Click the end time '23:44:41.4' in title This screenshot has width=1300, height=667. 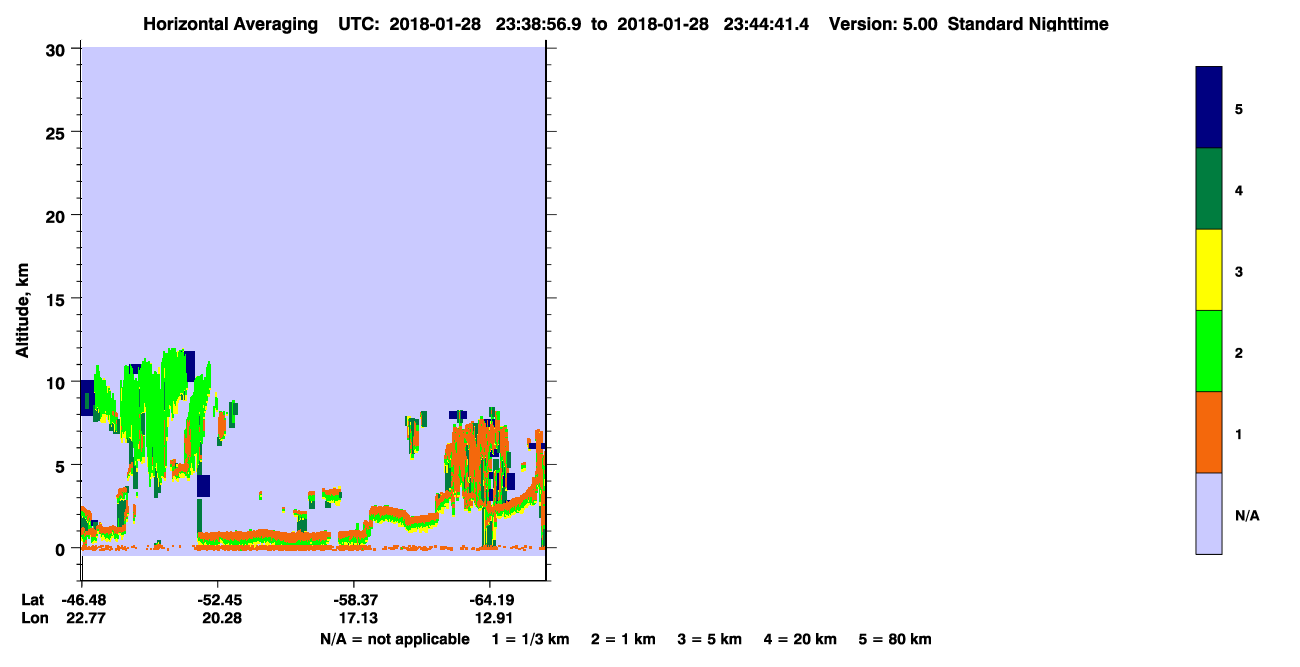[x=767, y=24]
